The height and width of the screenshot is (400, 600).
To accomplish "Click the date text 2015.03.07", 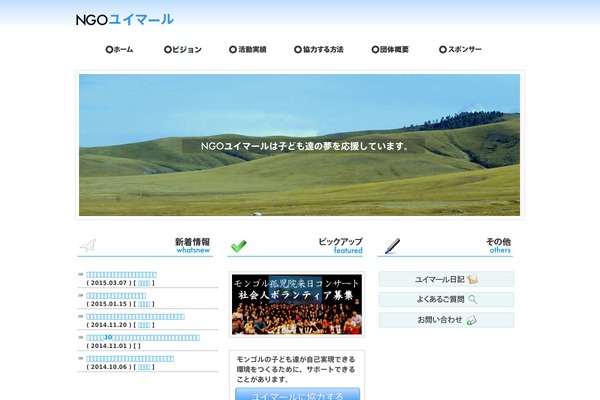I will tap(109, 283).
